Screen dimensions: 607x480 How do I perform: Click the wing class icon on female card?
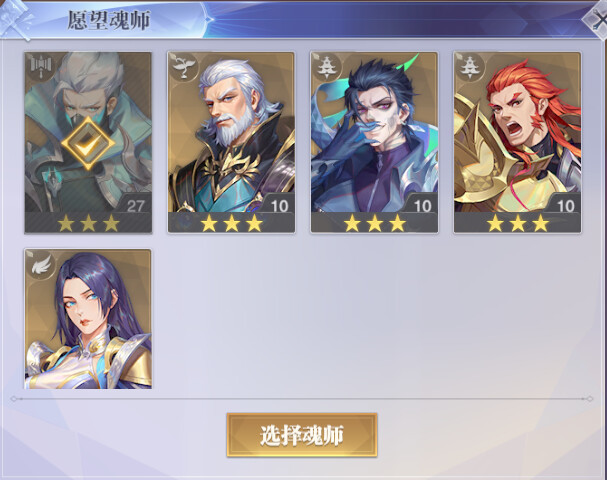[x=40, y=265]
